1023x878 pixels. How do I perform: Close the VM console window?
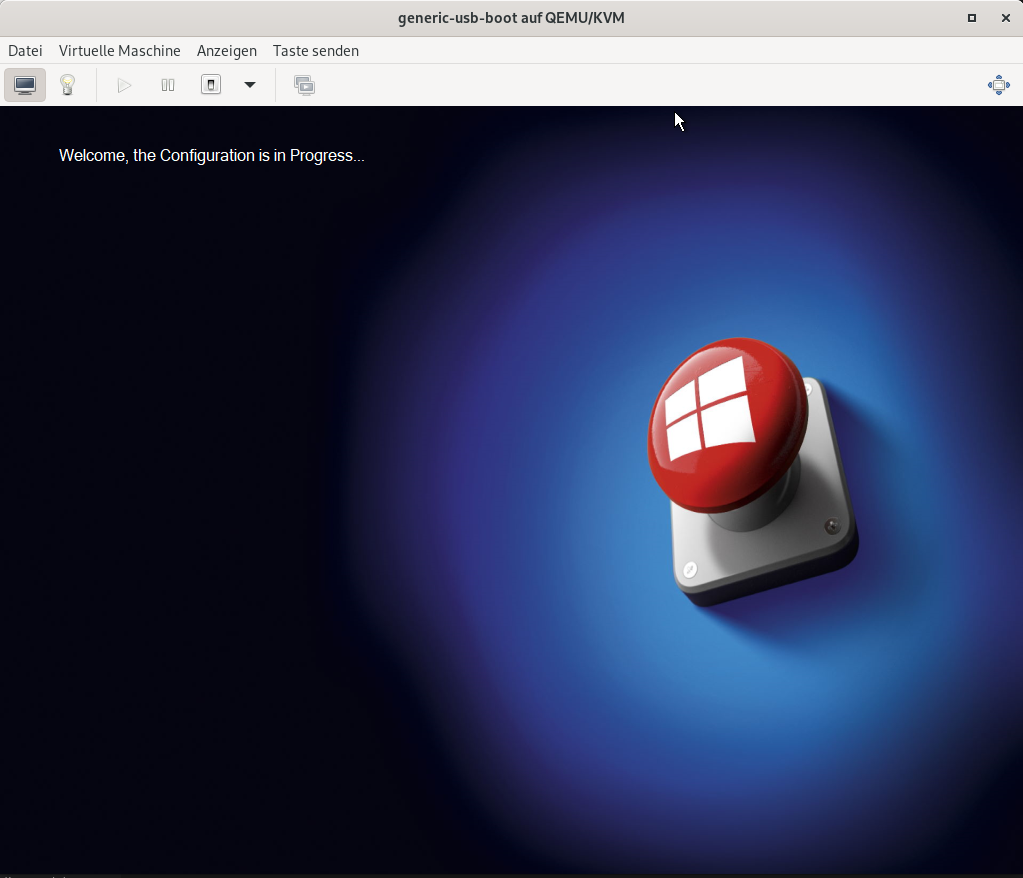tap(1006, 18)
